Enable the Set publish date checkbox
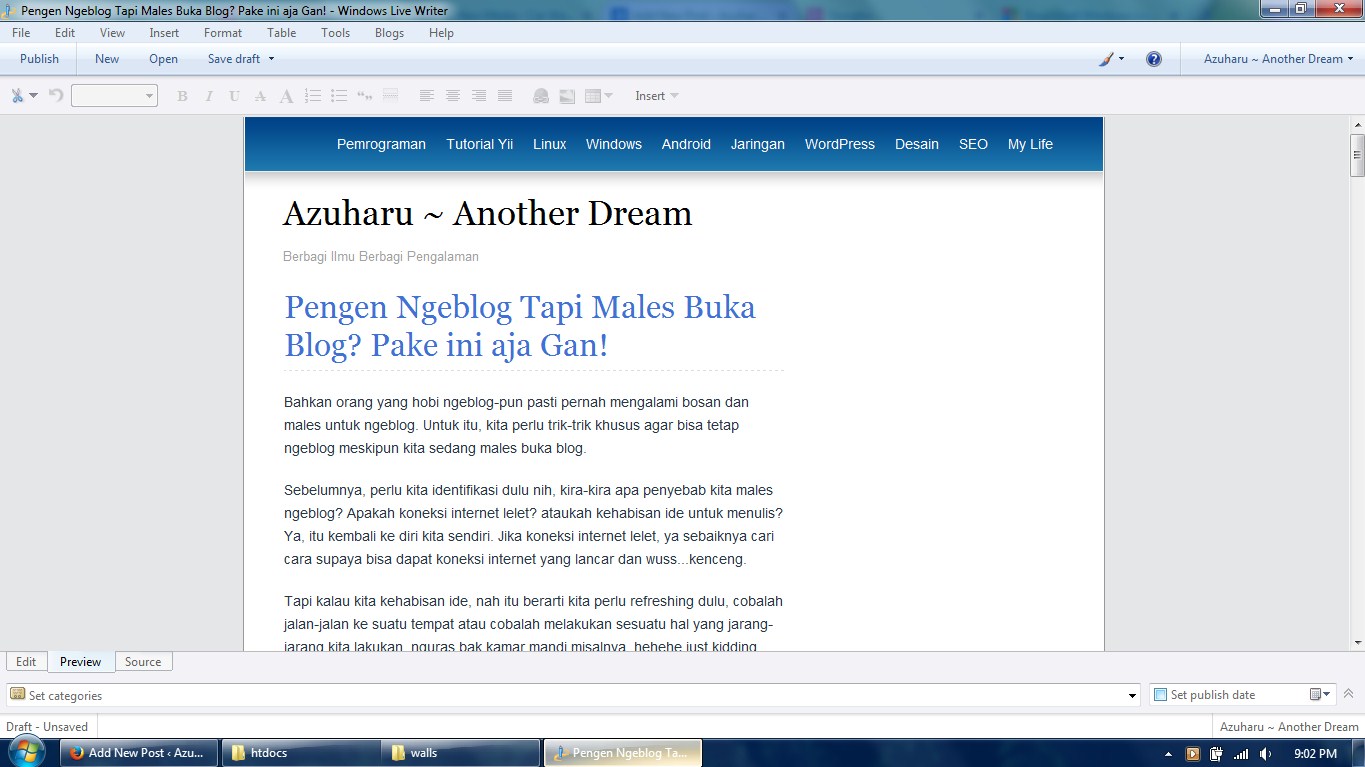The image size is (1365, 767). (1160, 695)
